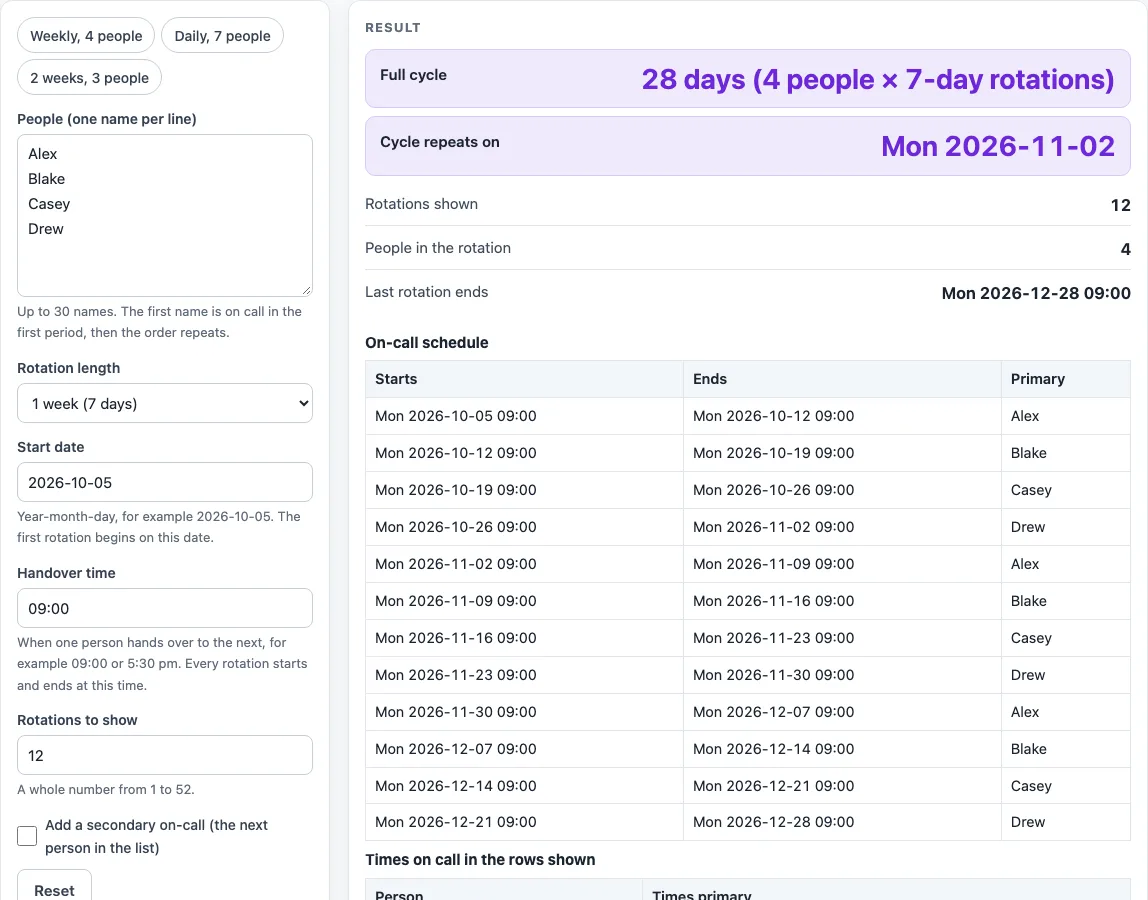Image resolution: width=1148 pixels, height=900 pixels.
Task: Click "Blake" in the 2026-10-12 schedule row
Action: (x=1029, y=453)
